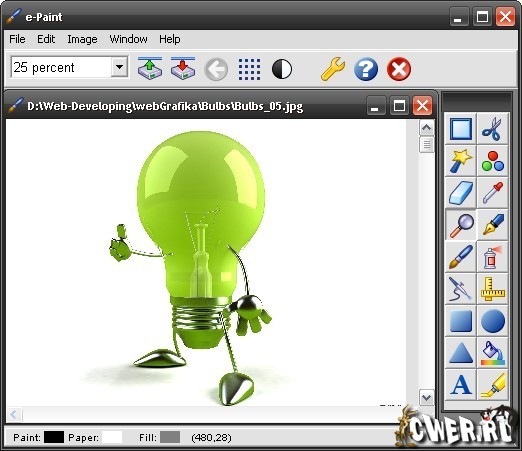Click the red down-arrow drive icon

[x=183, y=68]
